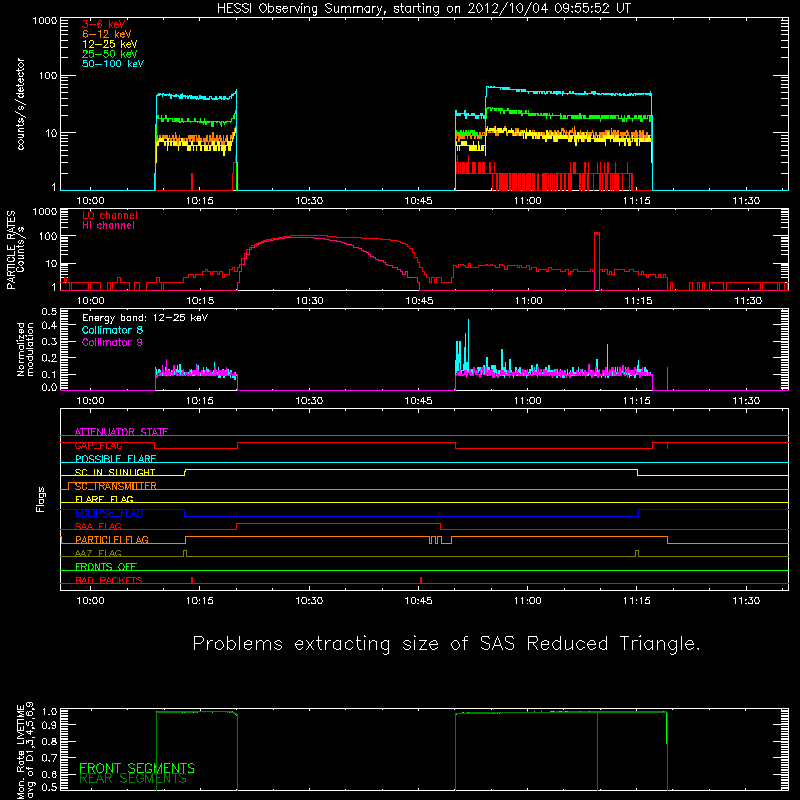Select the 'FRONT SEGMENTS' legend label
Screen dimensions: 800x800
137,768
